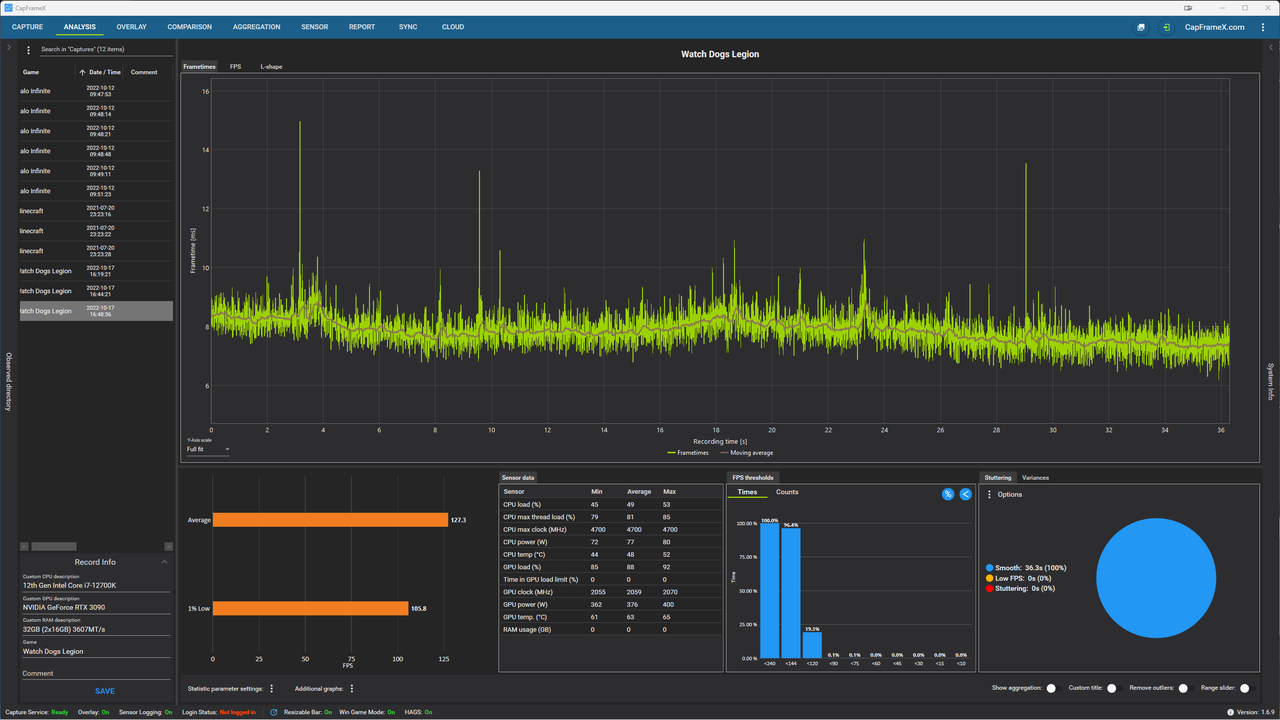
Task: Click the share thresholds icon
Action: (x=965, y=494)
